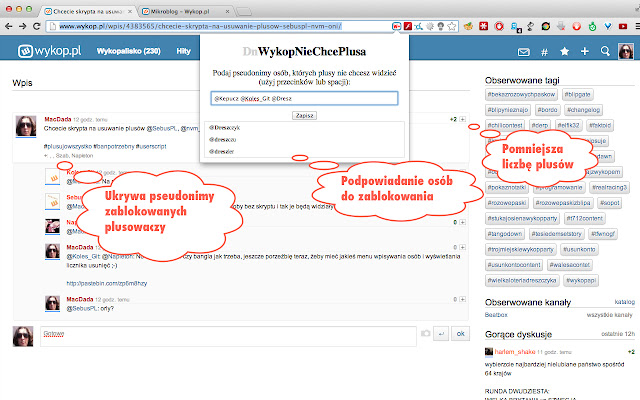The height and width of the screenshot is (400, 640).
Task: Open Wykop search magnifier icon
Action: (x=605, y=51)
